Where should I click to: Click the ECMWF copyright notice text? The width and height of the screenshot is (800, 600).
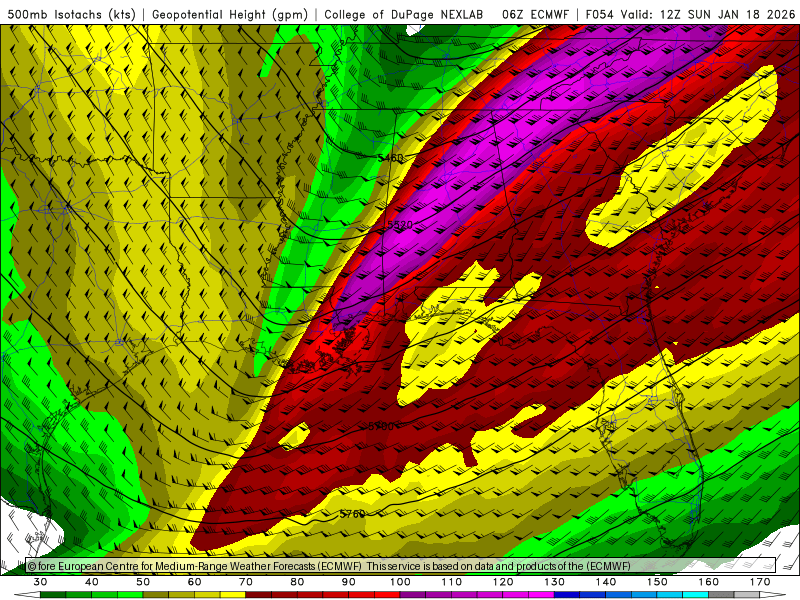tap(329, 566)
